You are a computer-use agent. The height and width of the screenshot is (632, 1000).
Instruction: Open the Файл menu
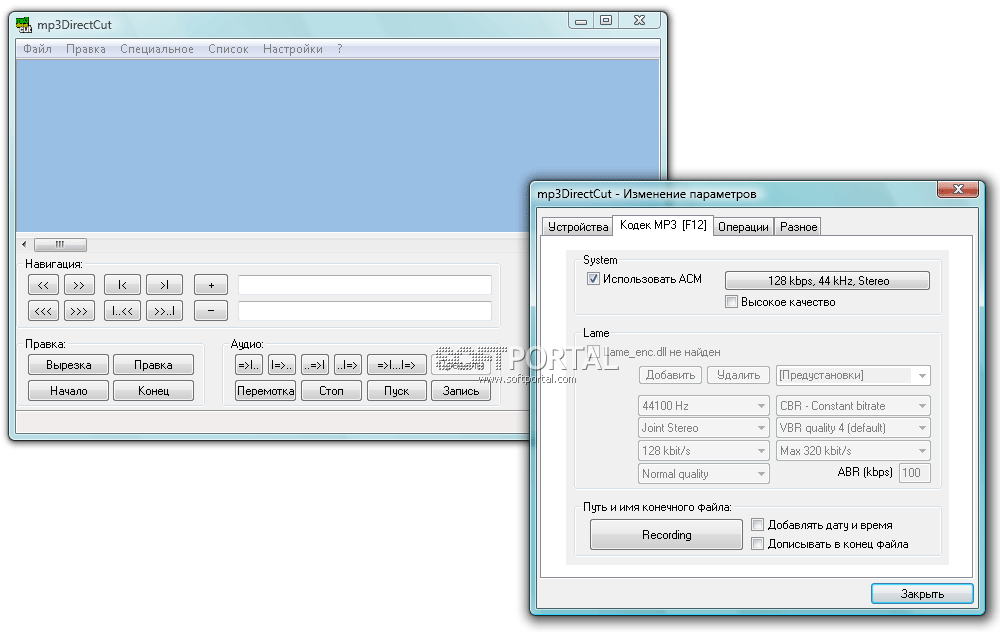coord(38,49)
